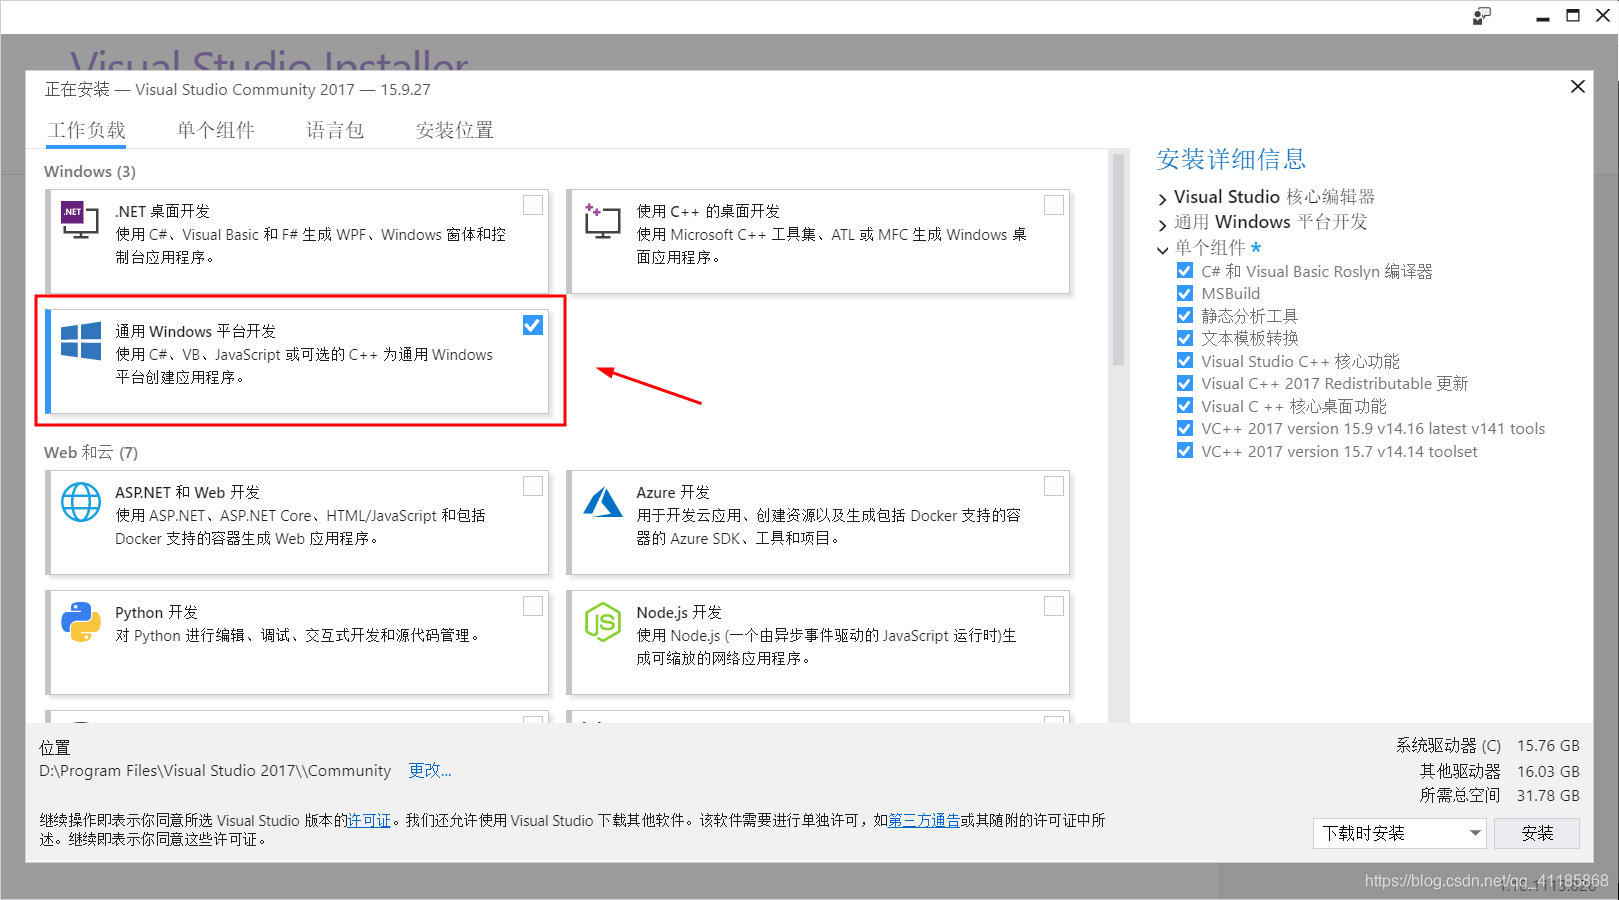This screenshot has height=900, width=1619.
Task: Click the feedback icon in title bar
Action: (x=1482, y=16)
